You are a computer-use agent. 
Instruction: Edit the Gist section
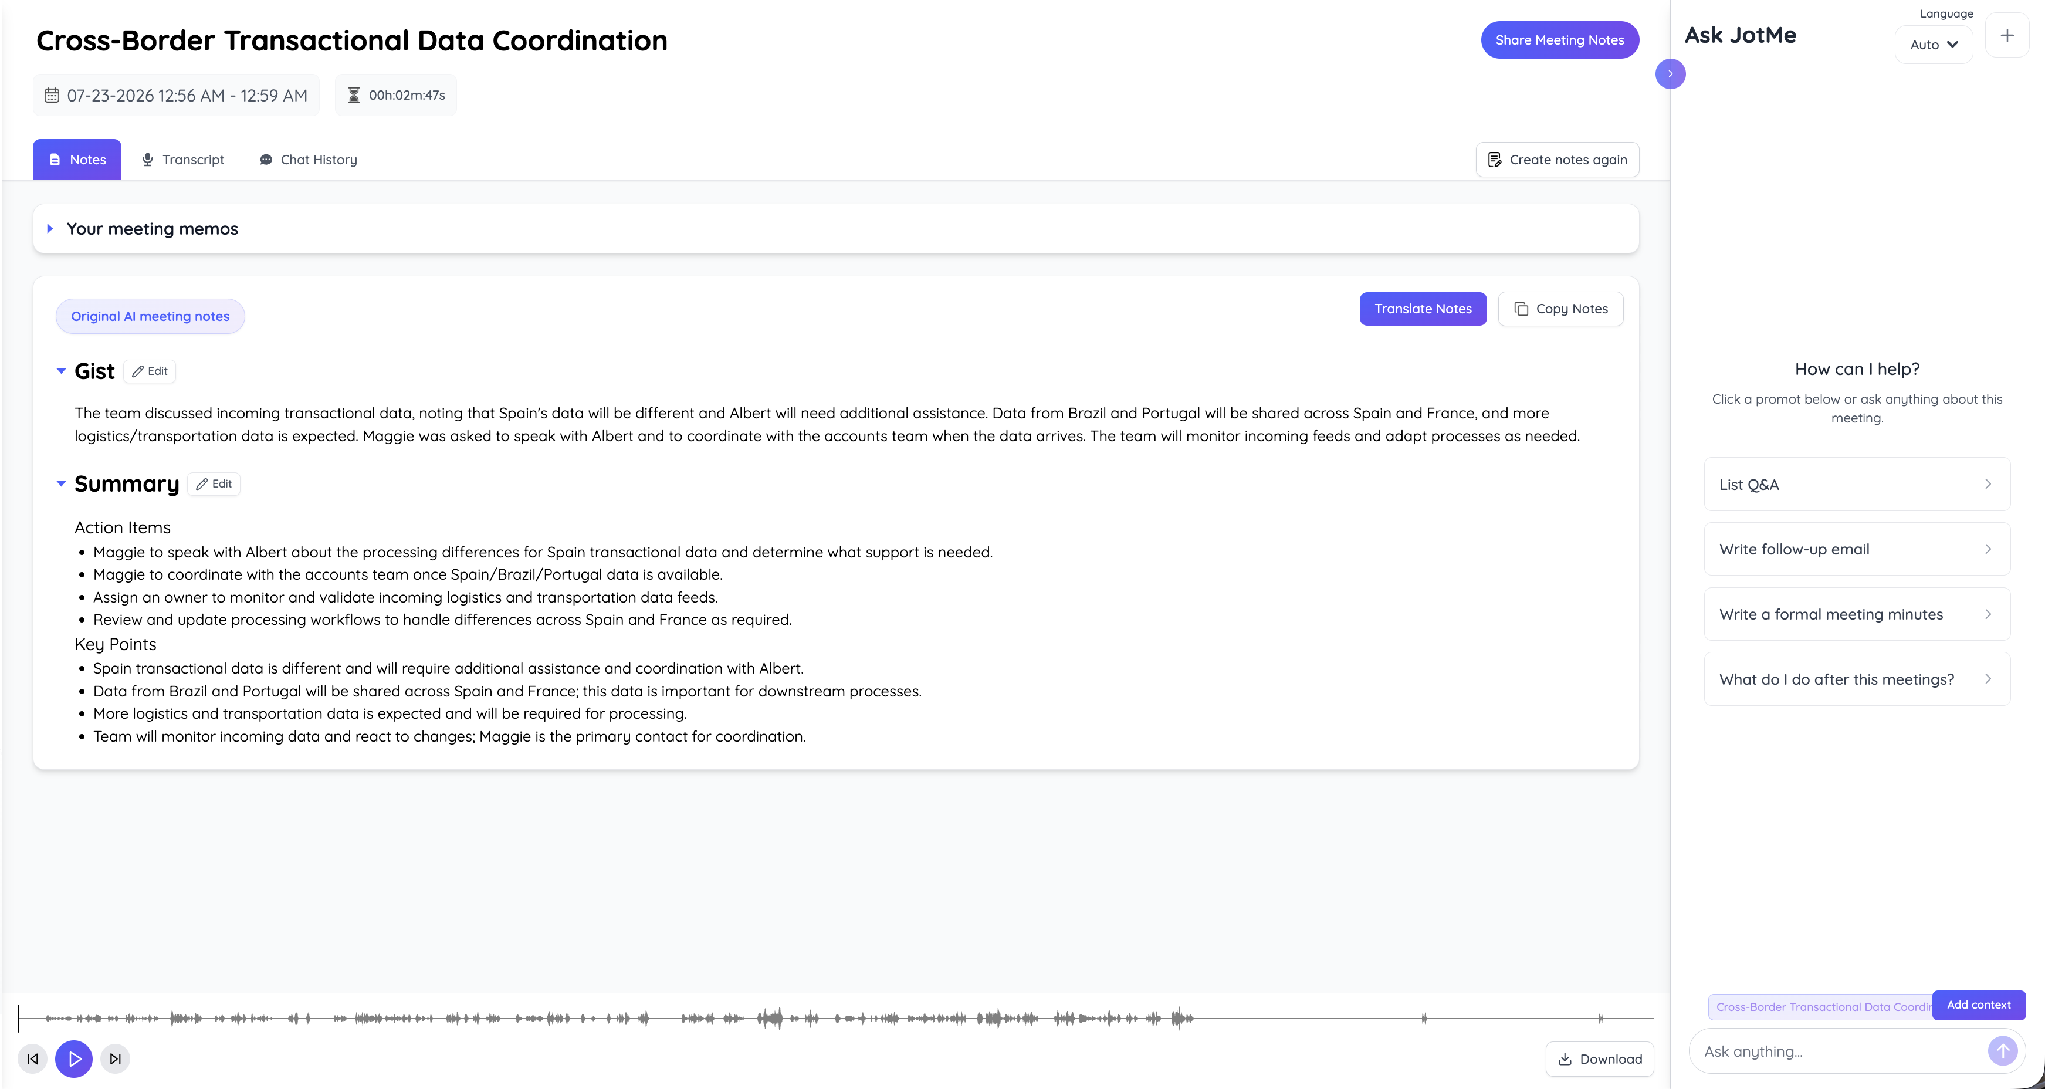click(x=150, y=371)
